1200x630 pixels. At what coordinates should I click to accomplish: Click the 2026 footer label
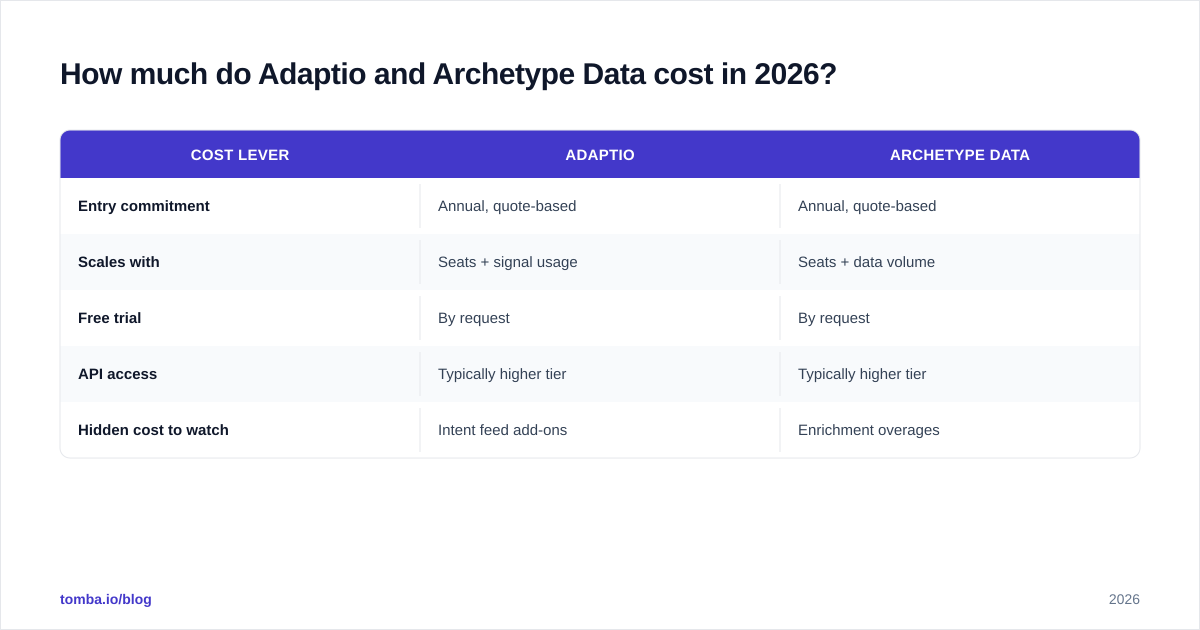tap(1124, 599)
